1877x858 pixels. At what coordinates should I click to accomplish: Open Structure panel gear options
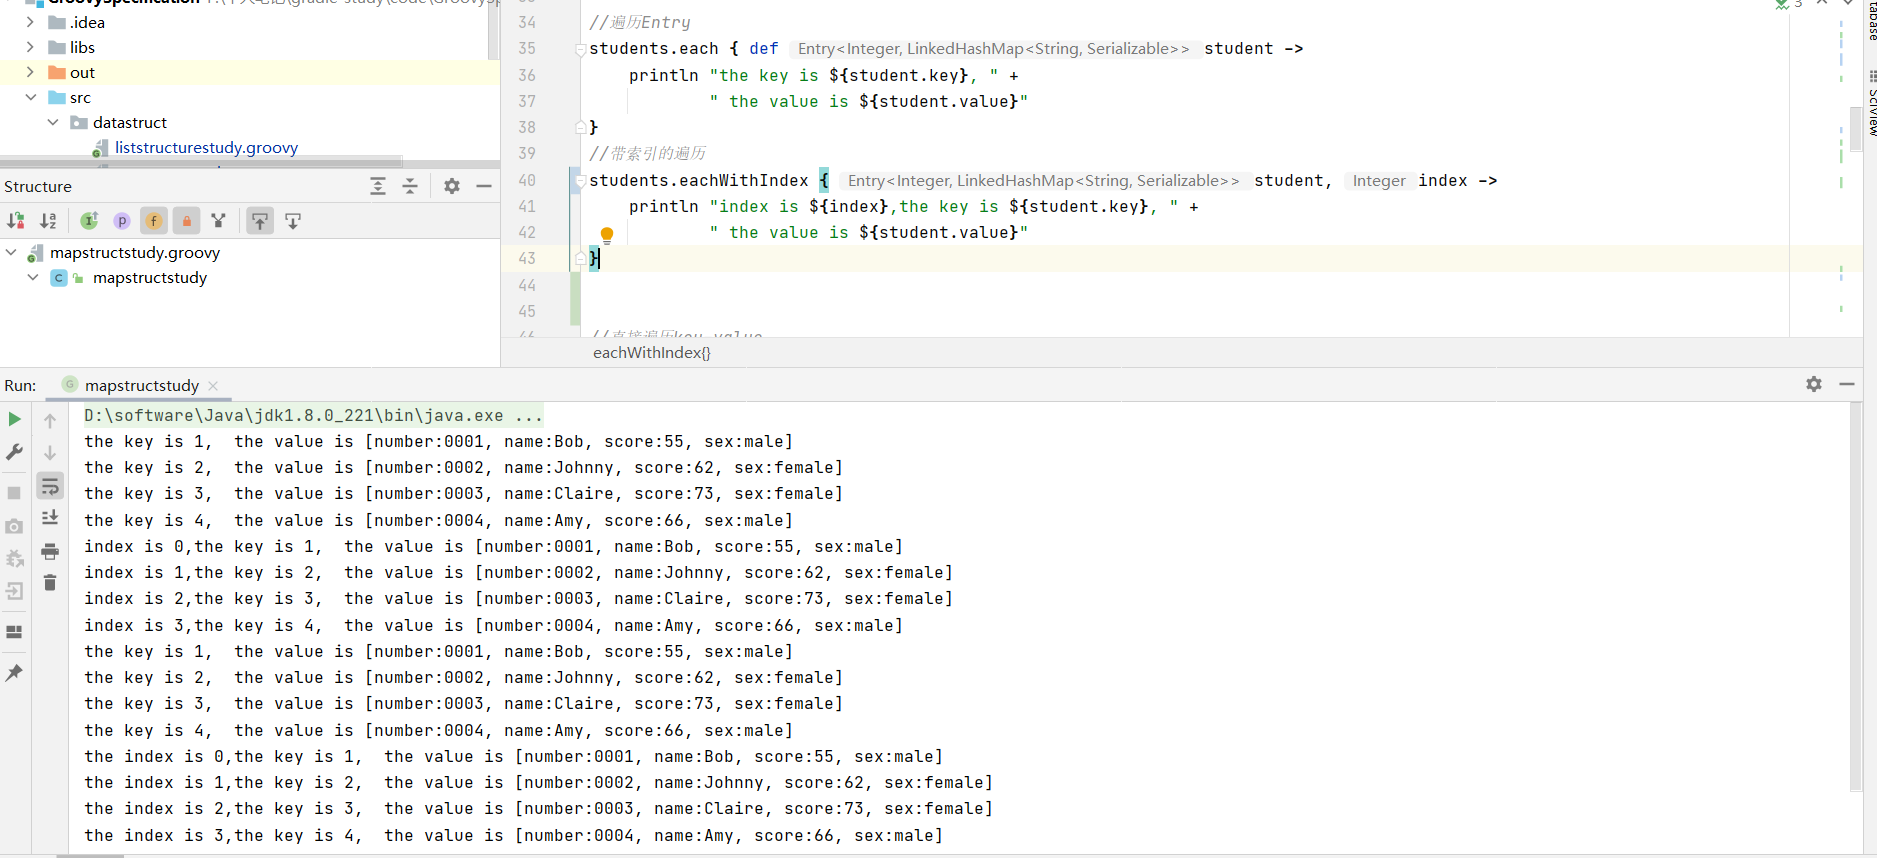(452, 186)
